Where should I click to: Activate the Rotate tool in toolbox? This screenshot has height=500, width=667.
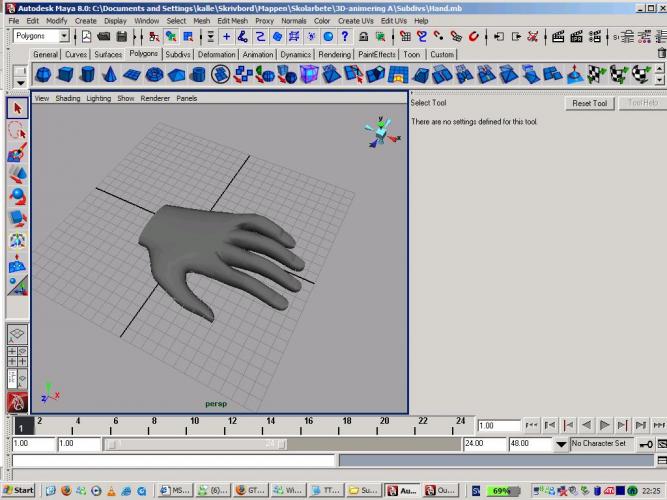(x=17, y=197)
